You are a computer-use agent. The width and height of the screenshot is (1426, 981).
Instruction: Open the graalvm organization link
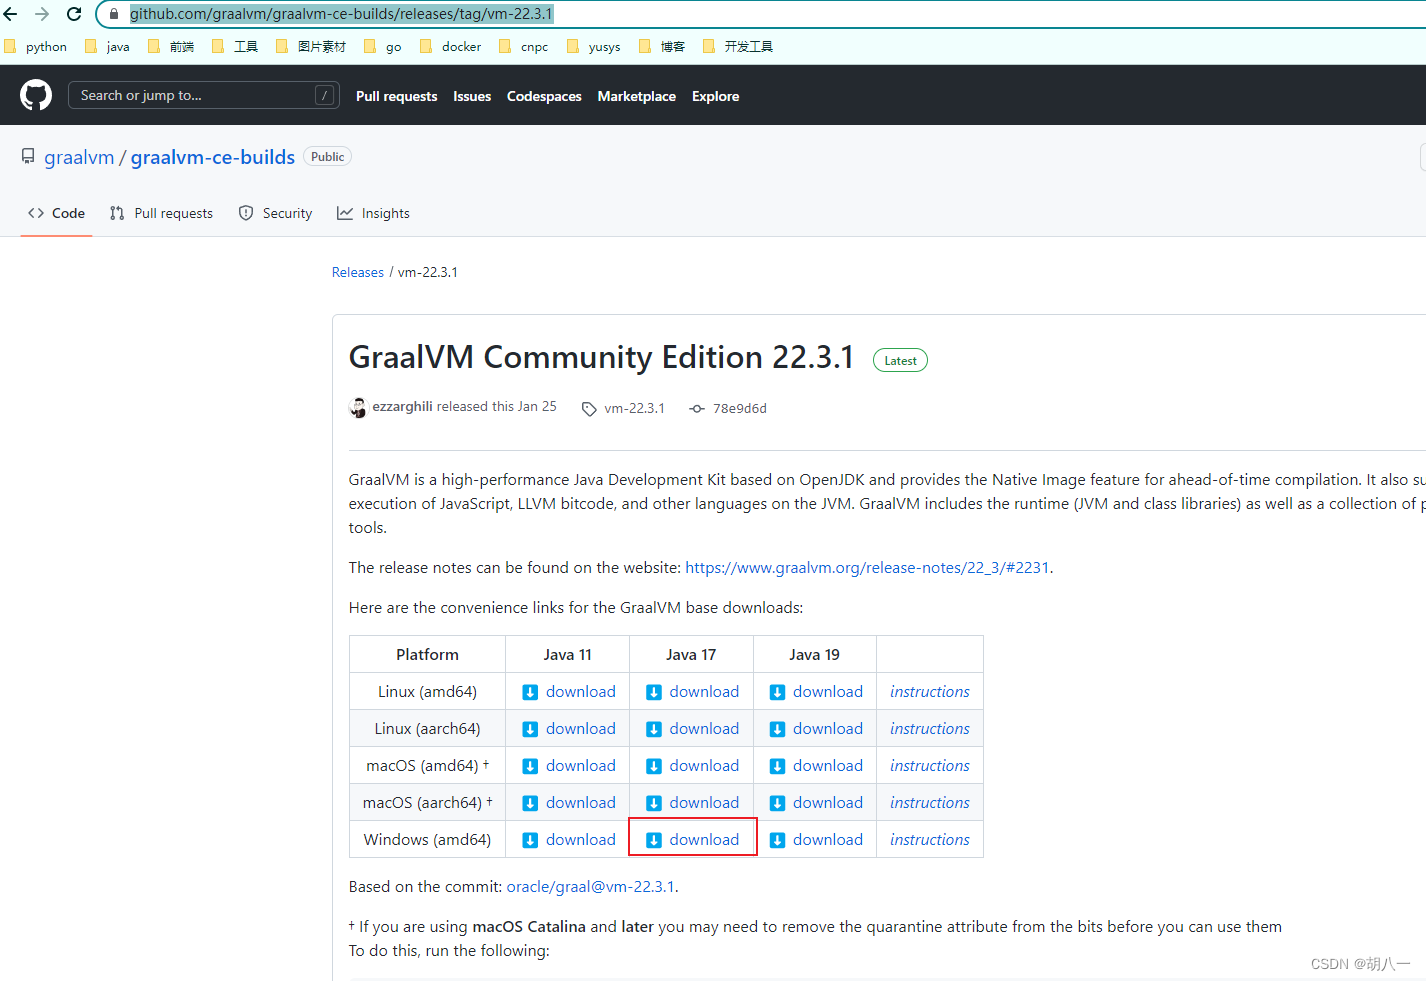point(79,157)
